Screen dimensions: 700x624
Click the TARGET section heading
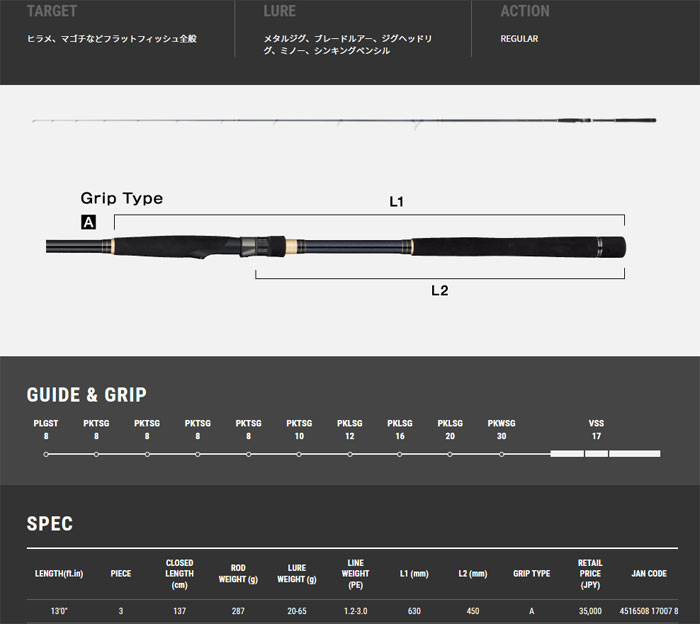(52, 11)
